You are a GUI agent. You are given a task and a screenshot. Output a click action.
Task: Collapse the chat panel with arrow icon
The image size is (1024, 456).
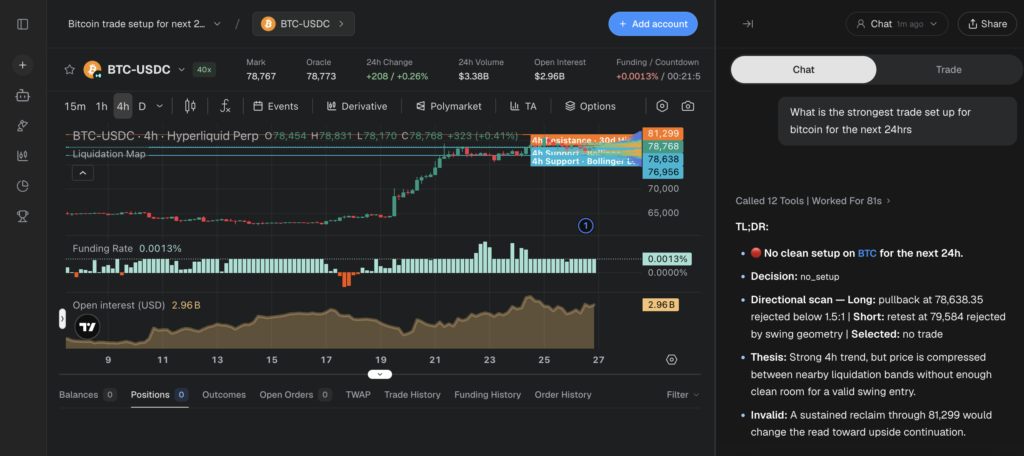coord(748,24)
